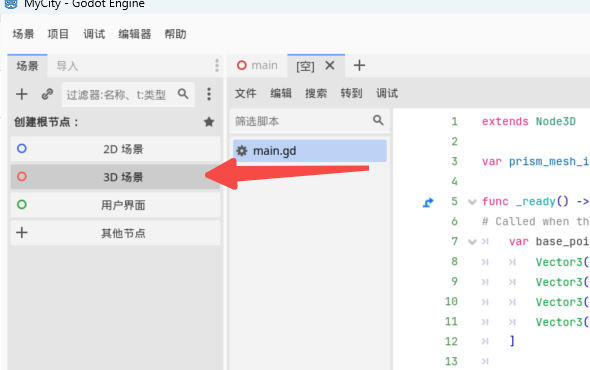Viewport: 590px width, 370px height.
Task: Add a new scene tab
Action: (x=359, y=65)
